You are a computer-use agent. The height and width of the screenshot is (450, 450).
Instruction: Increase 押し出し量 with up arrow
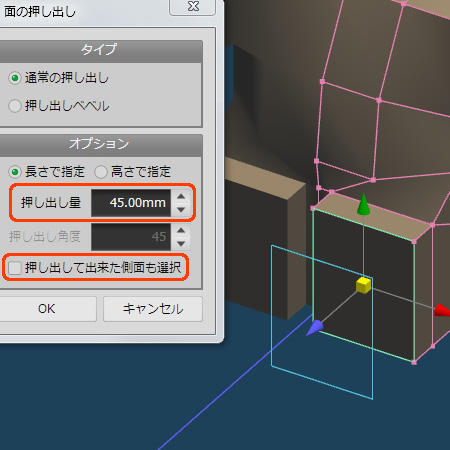[x=181, y=196]
